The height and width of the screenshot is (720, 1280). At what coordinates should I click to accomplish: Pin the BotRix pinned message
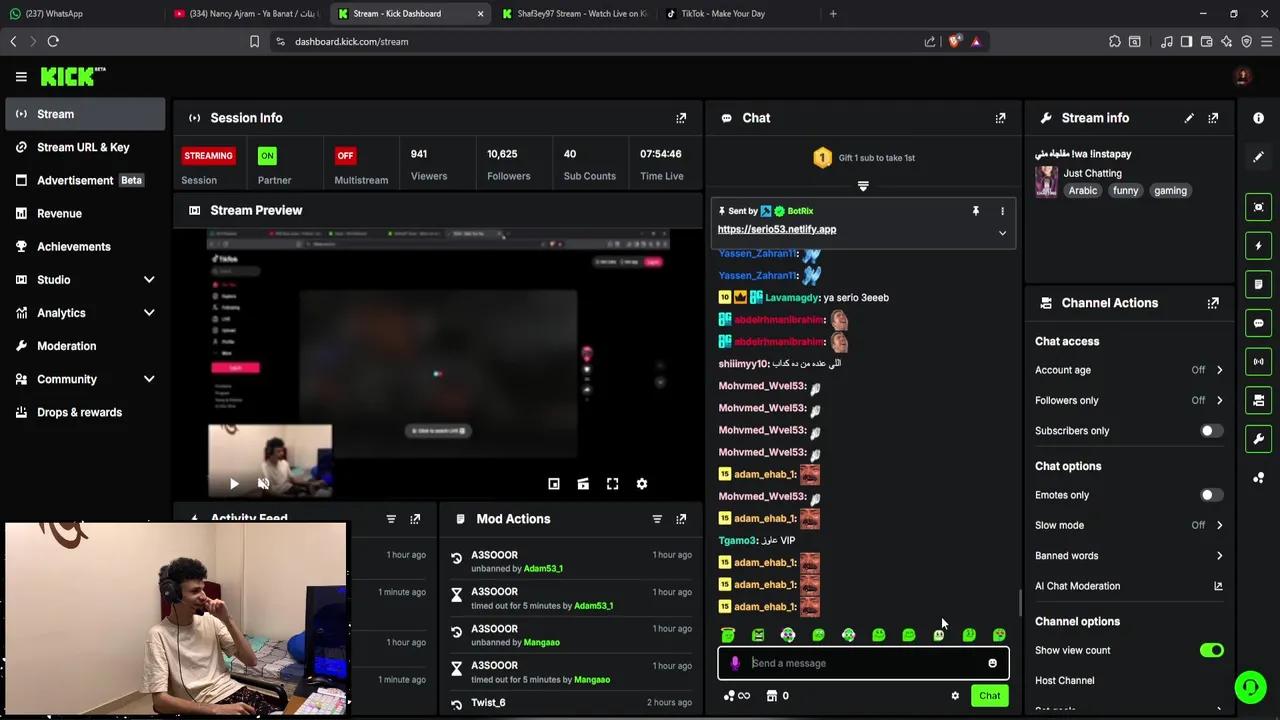coord(975,211)
